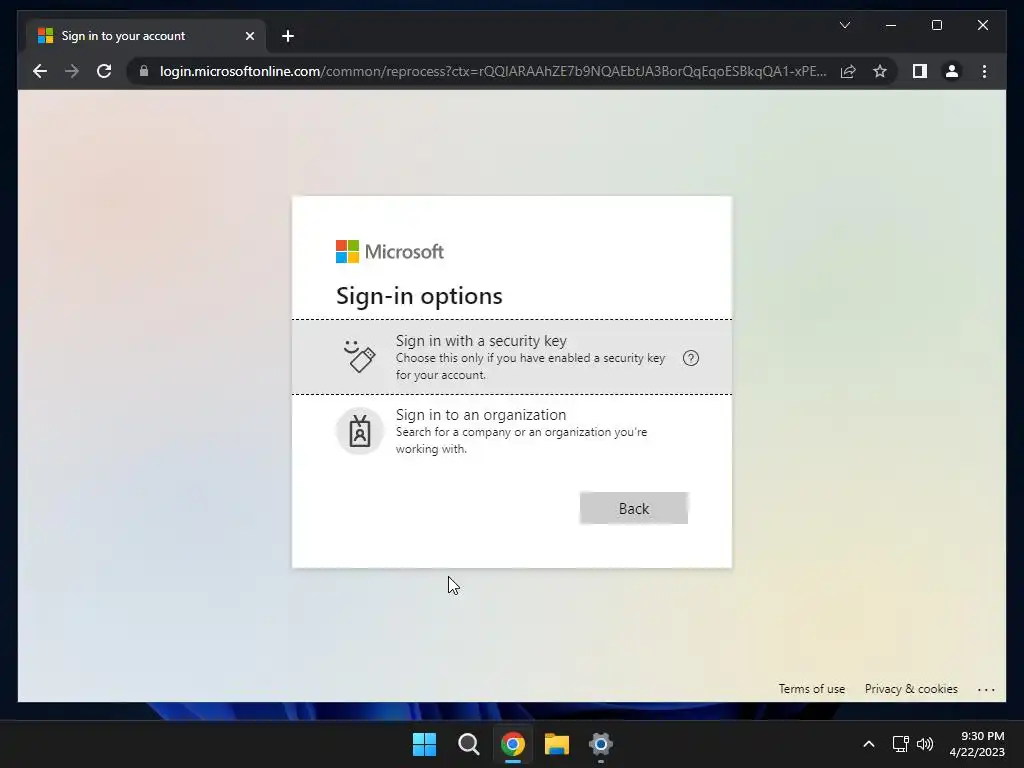The image size is (1024, 768).
Task: Click the organization badge icon
Action: coord(359,431)
